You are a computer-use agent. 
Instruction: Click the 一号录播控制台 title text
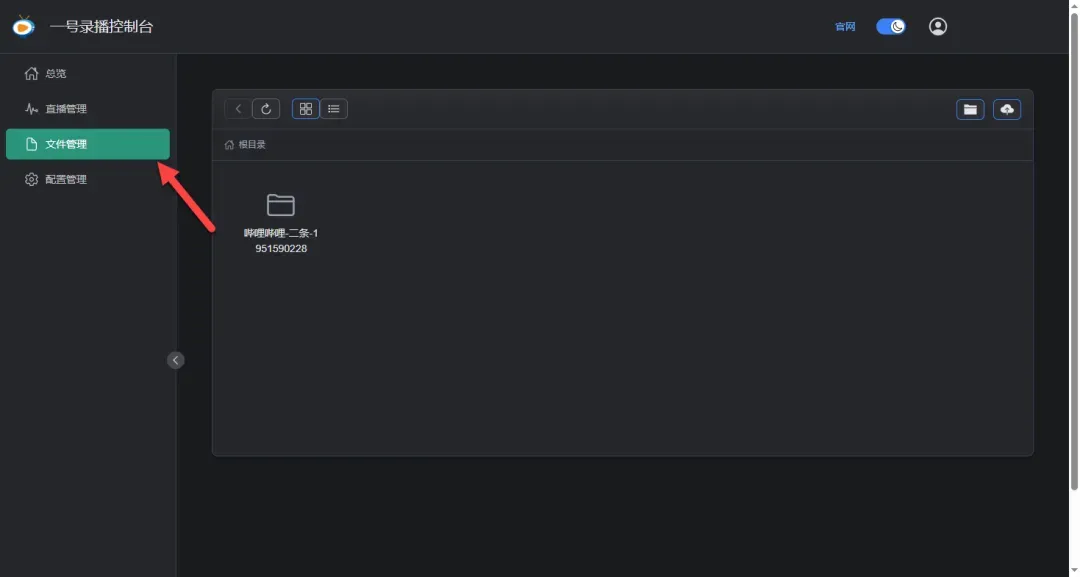(101, 27)
